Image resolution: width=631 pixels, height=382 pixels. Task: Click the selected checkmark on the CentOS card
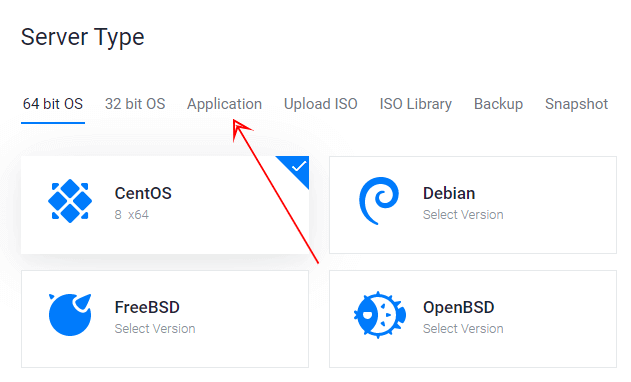click(298, 166)
